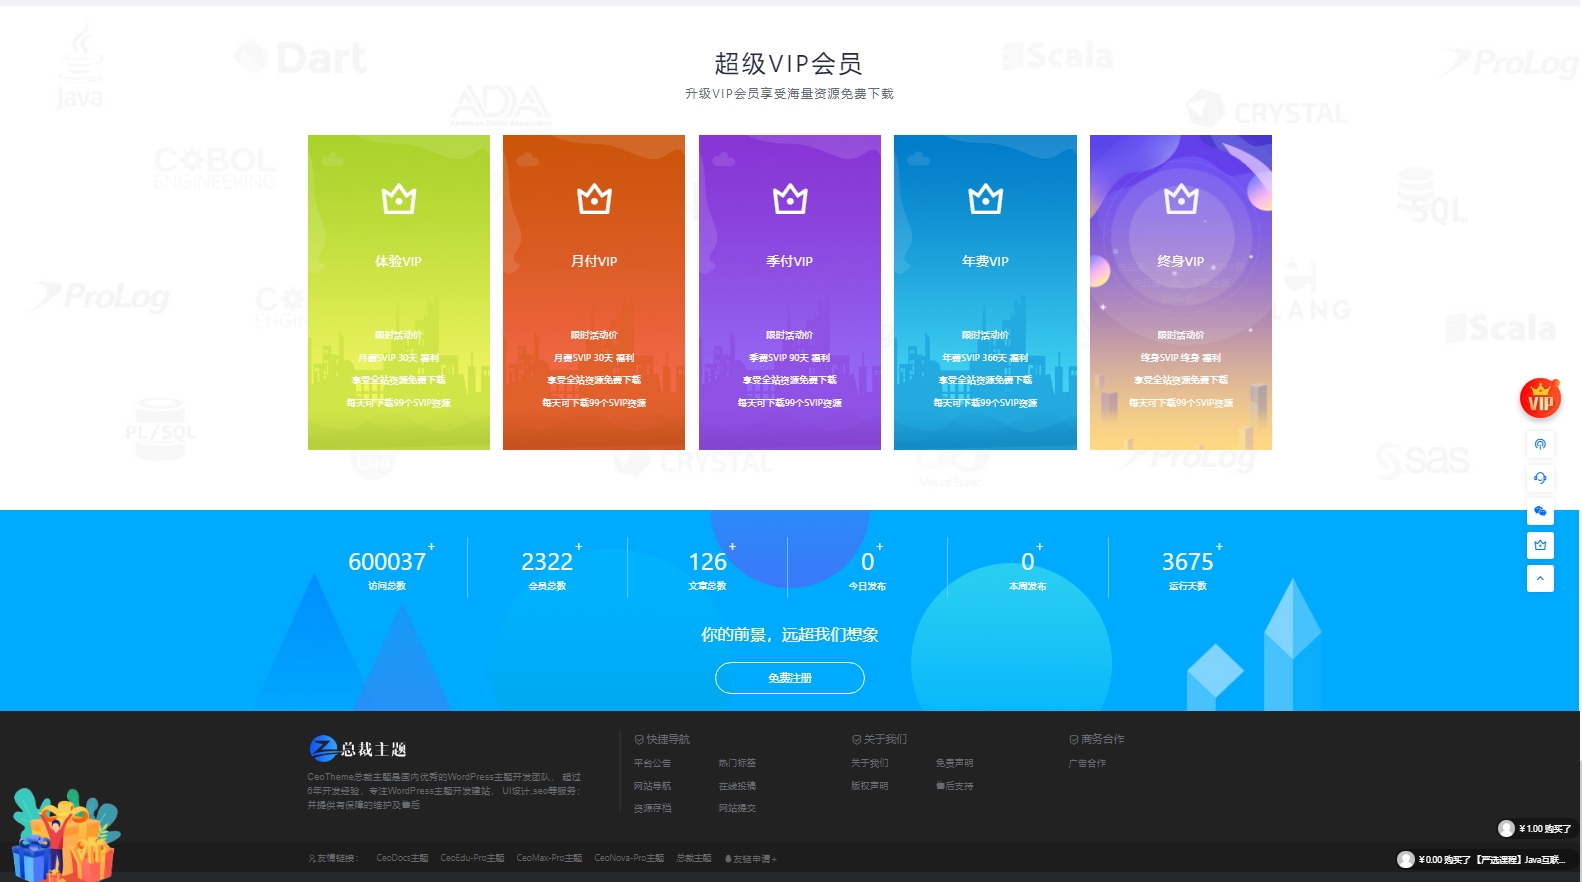Click the 超级VIP会员 heading
This screenshot has width=1582, height=882.
[x=789, y=63]
